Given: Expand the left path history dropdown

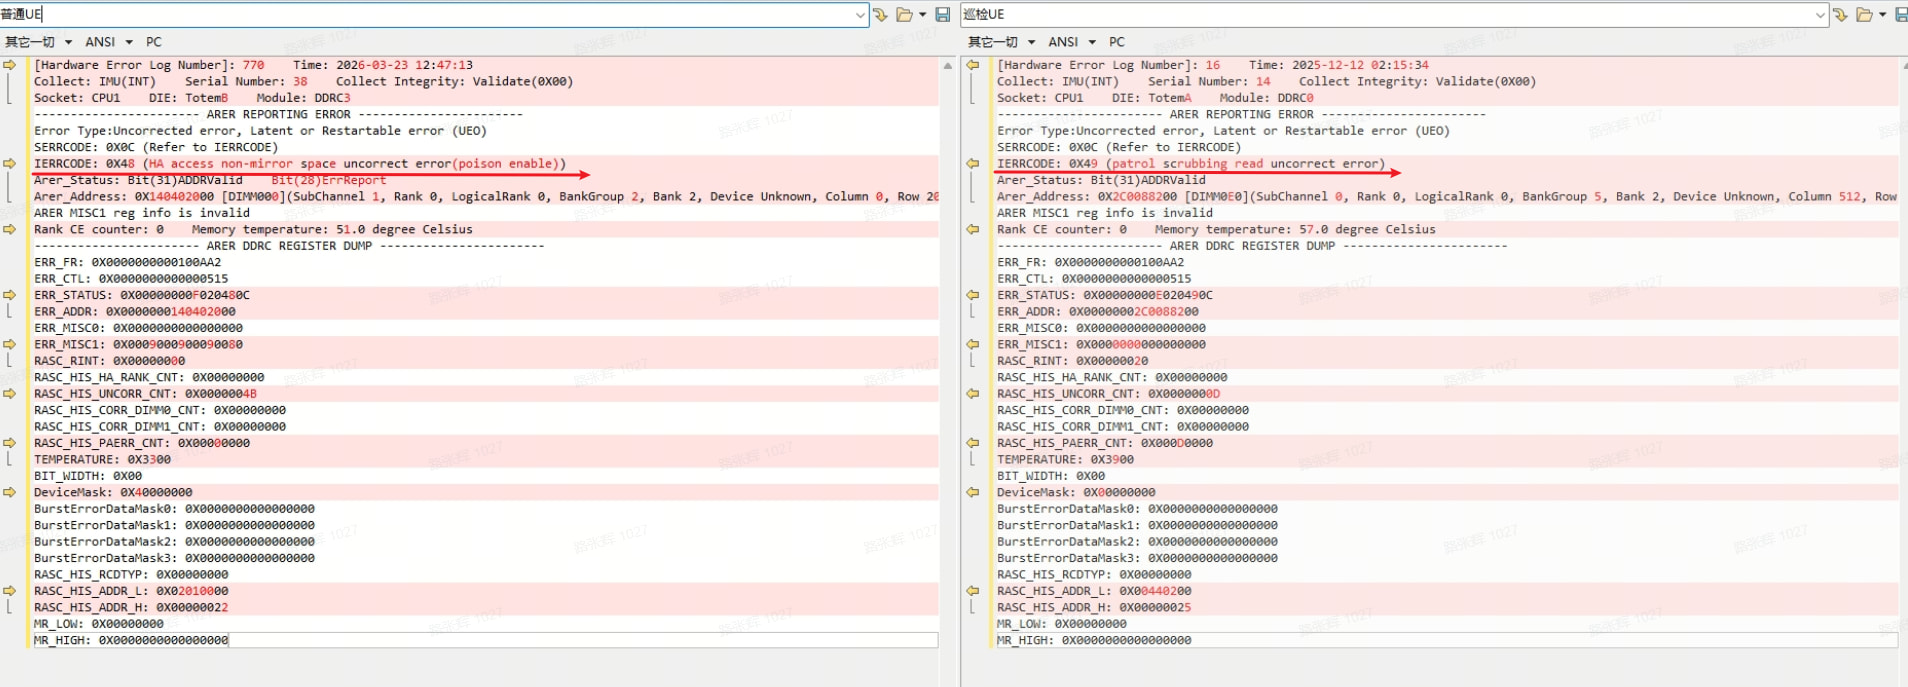Looking at the screenshot, I should pos(860,15).
